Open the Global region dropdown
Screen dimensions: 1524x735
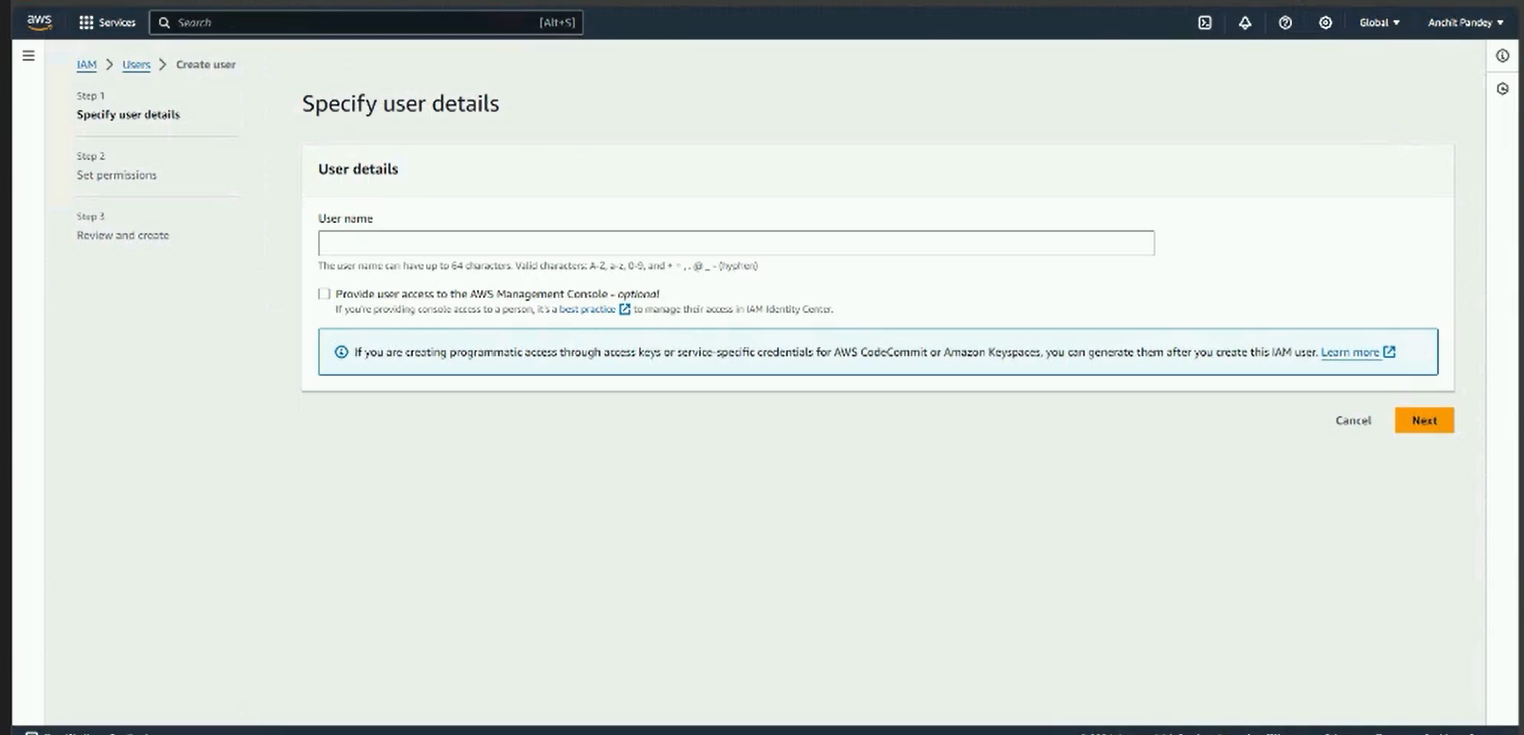coord(1379,22)
